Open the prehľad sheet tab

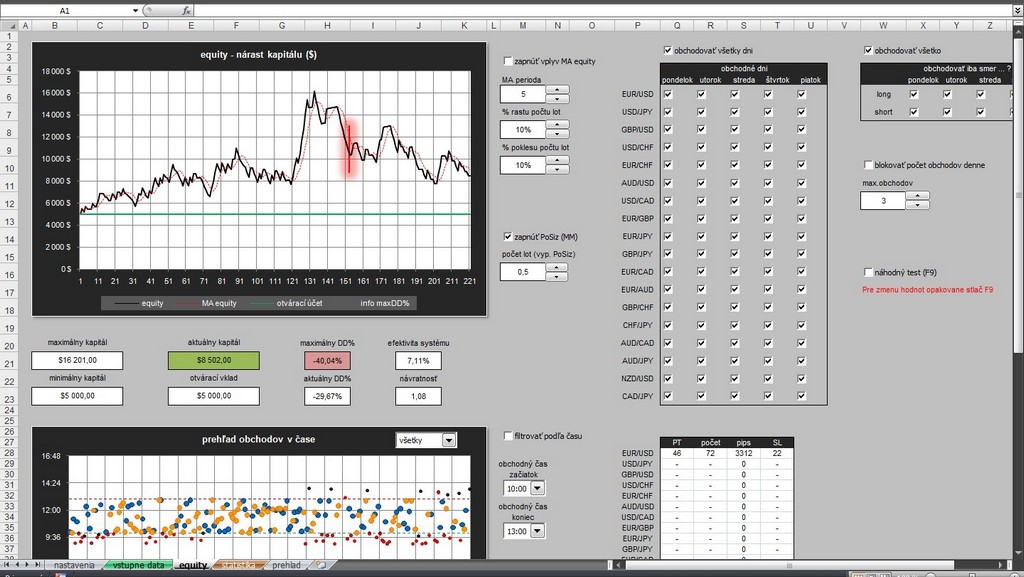pos(286,565)
